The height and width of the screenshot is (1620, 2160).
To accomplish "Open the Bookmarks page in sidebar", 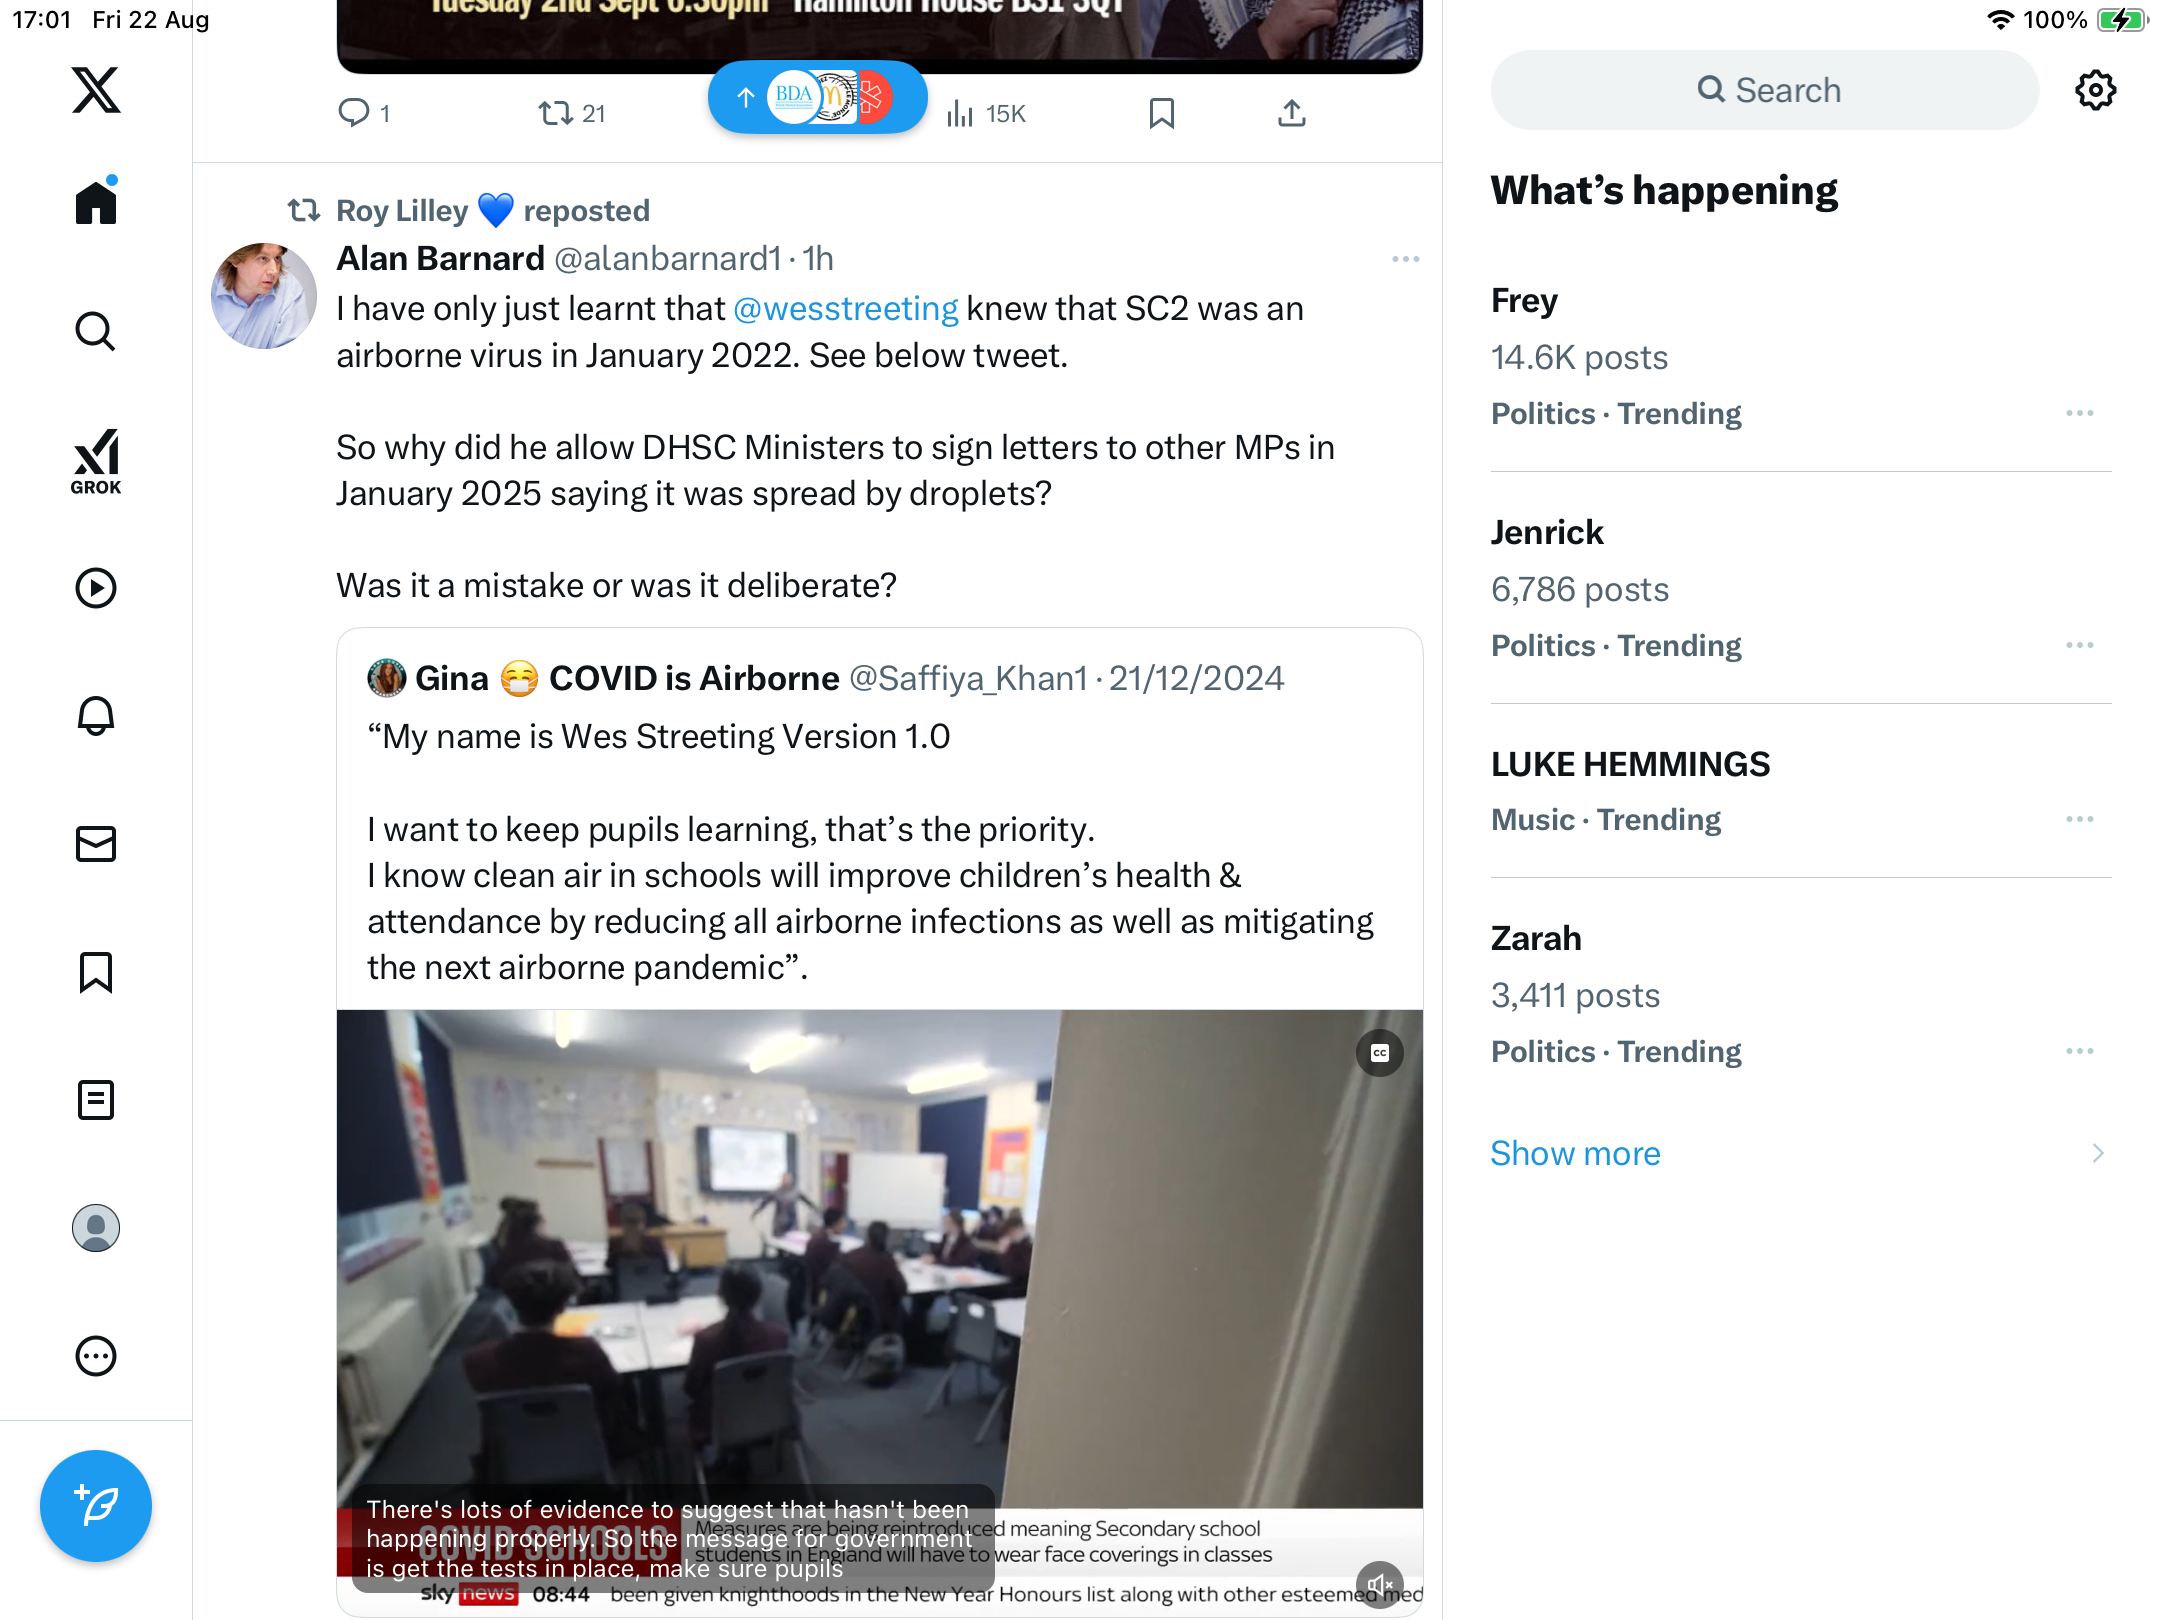I will click(x=96, y=972).
